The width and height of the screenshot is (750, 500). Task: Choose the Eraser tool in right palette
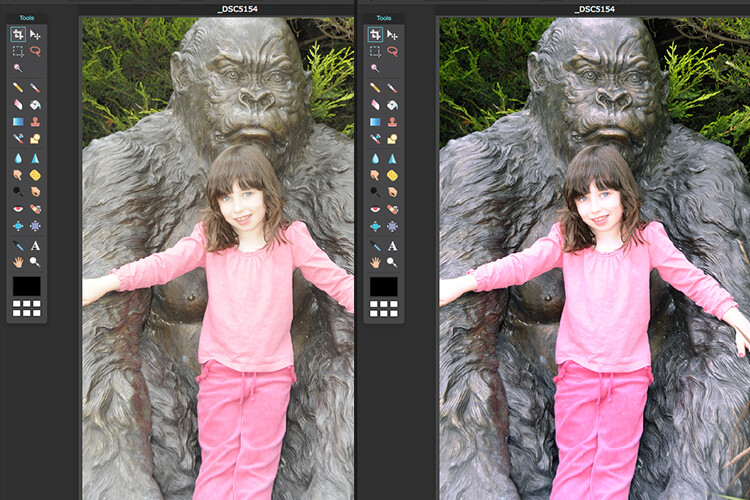coord(375,104)
